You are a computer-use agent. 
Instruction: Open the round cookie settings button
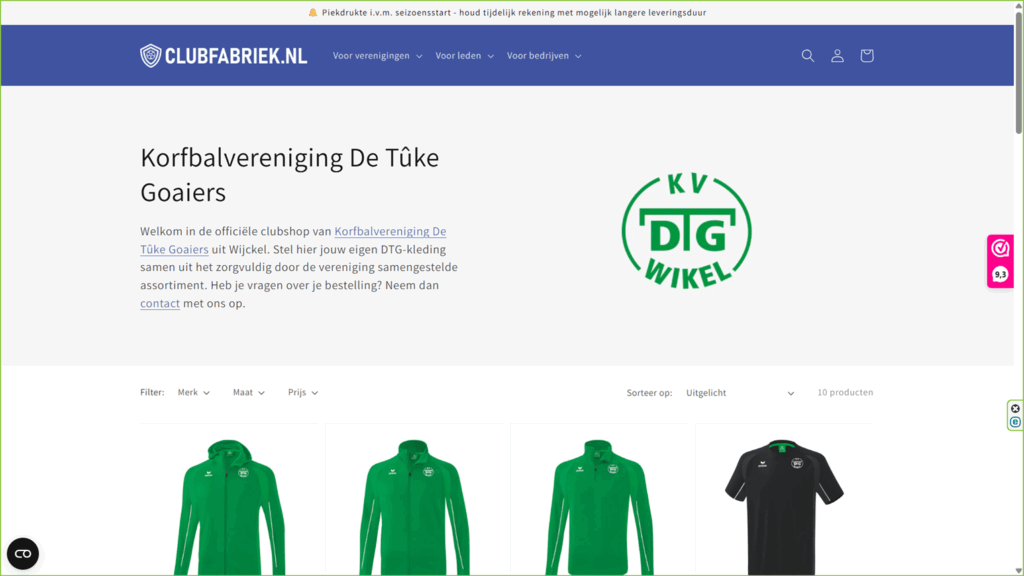(23, 553)
